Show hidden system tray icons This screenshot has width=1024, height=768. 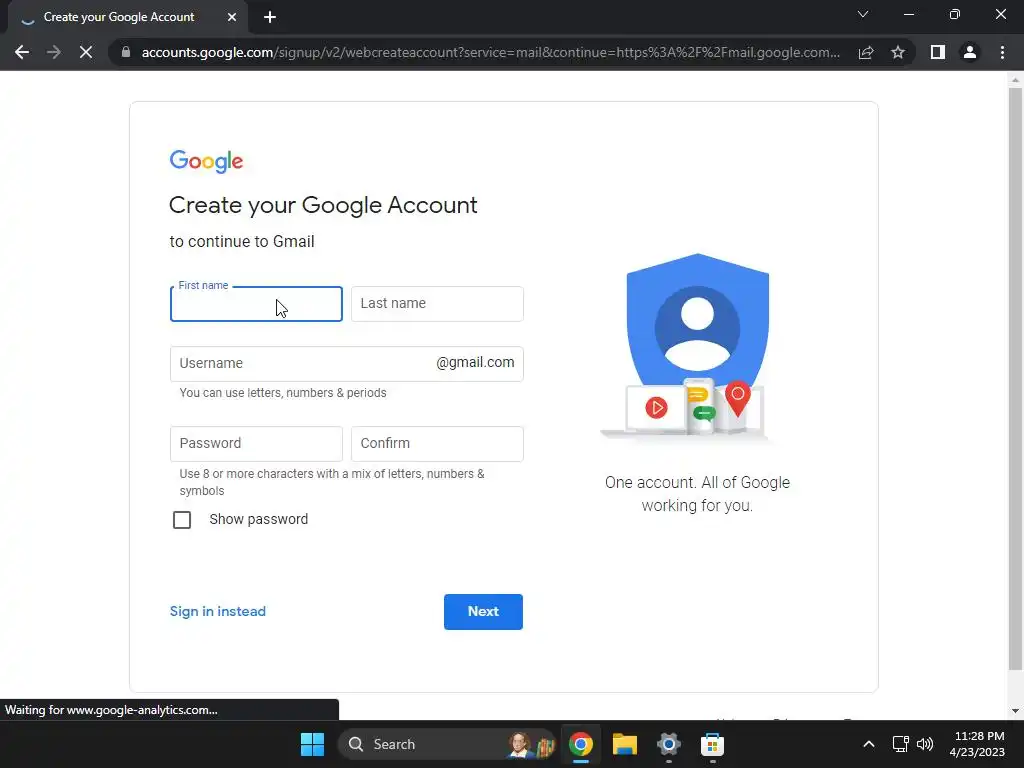pos(869,744)
